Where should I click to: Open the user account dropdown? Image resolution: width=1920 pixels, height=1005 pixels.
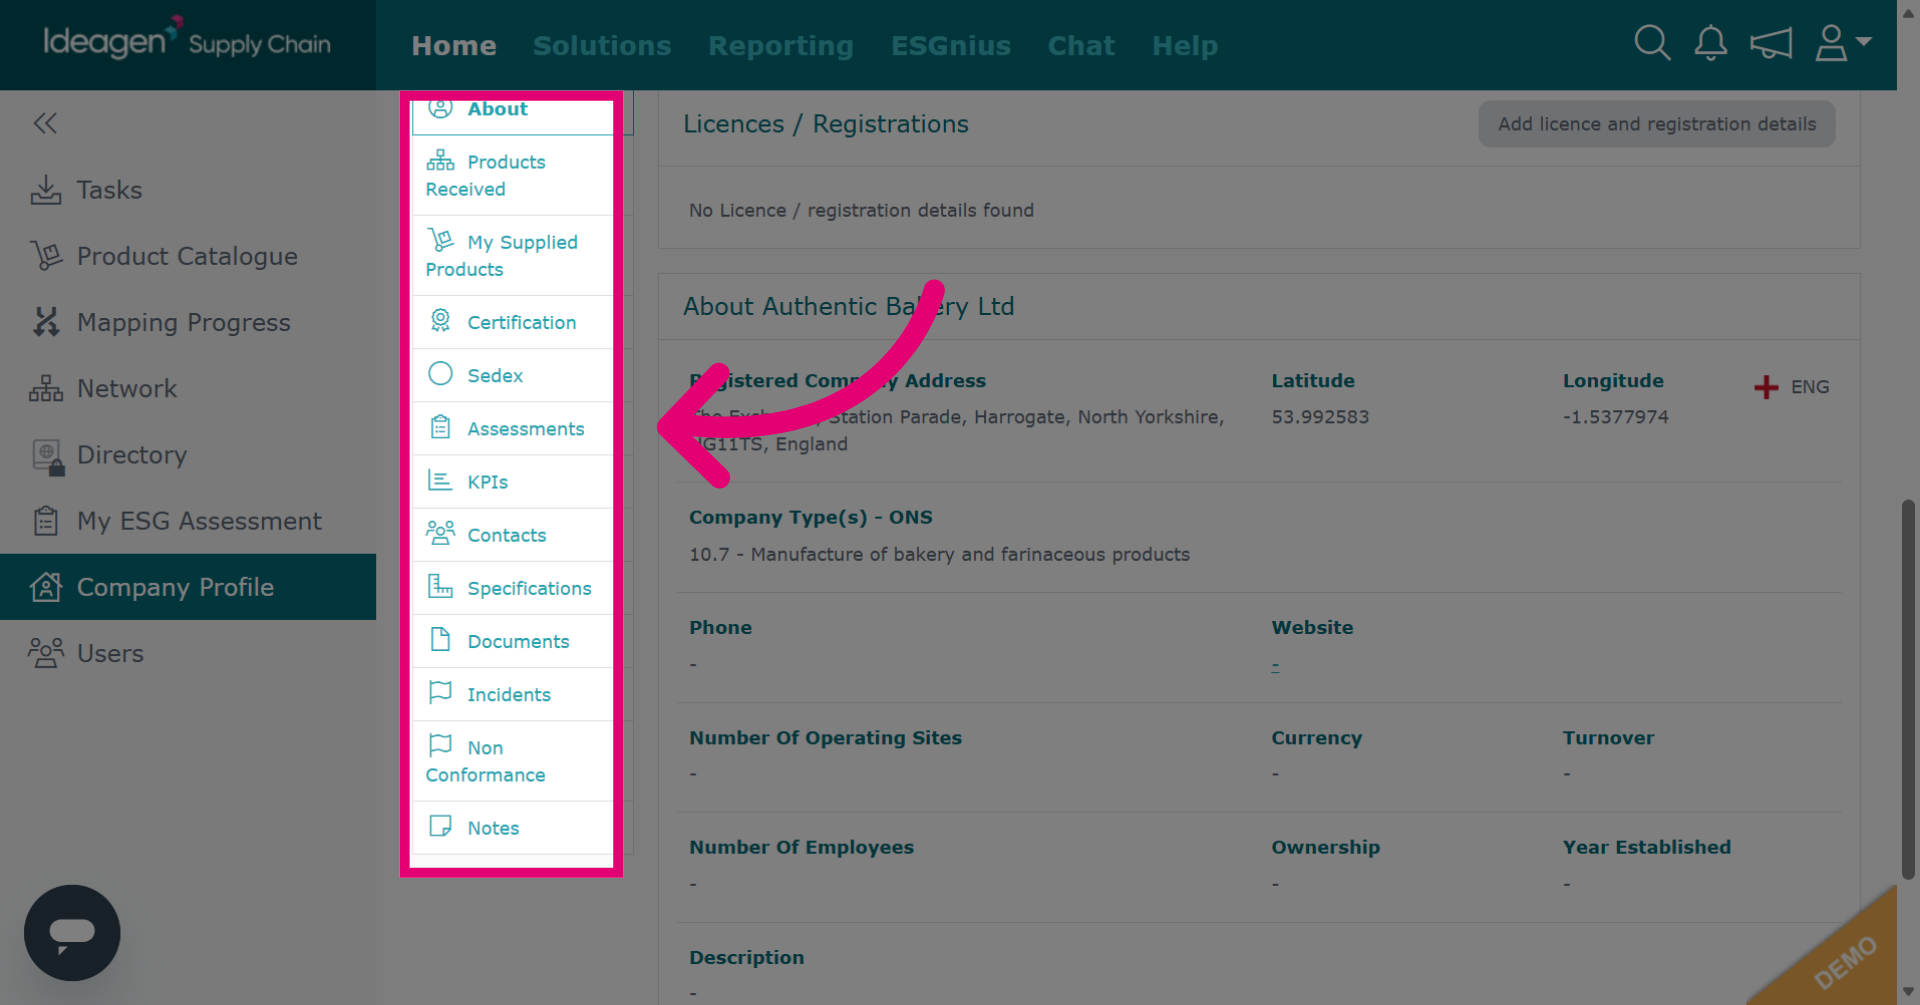click(1843, 43)
